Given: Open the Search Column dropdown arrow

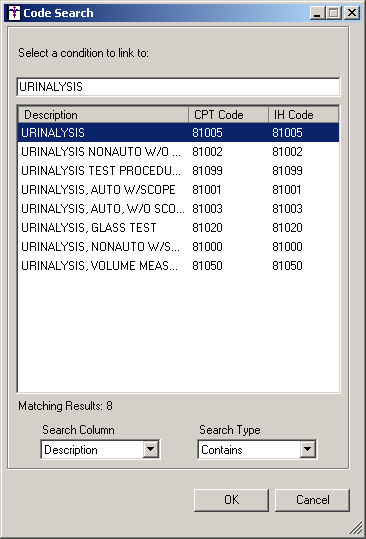Looking at the screenshot, I should point(151,449).
